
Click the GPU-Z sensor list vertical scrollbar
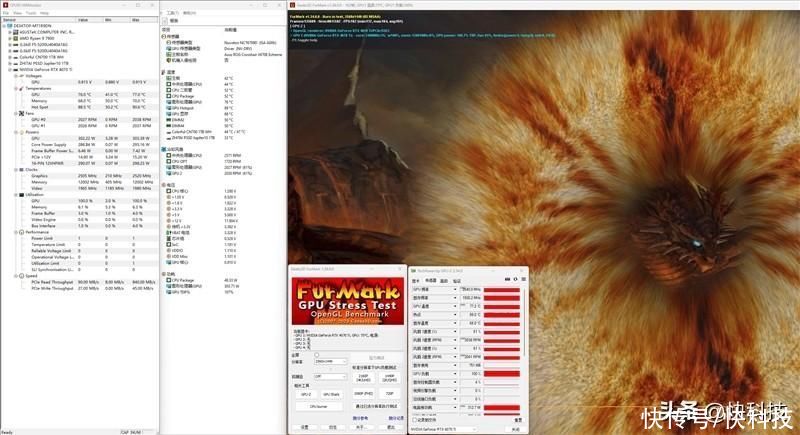click(524, 321)
